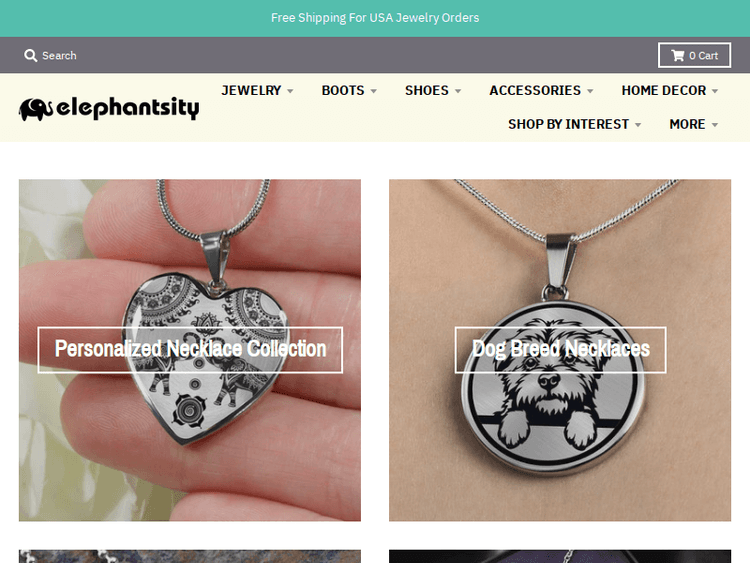Screen dimensions: 750x563
Task: Select the SHOP BY INTEREST menu
Action: (568, 124)
